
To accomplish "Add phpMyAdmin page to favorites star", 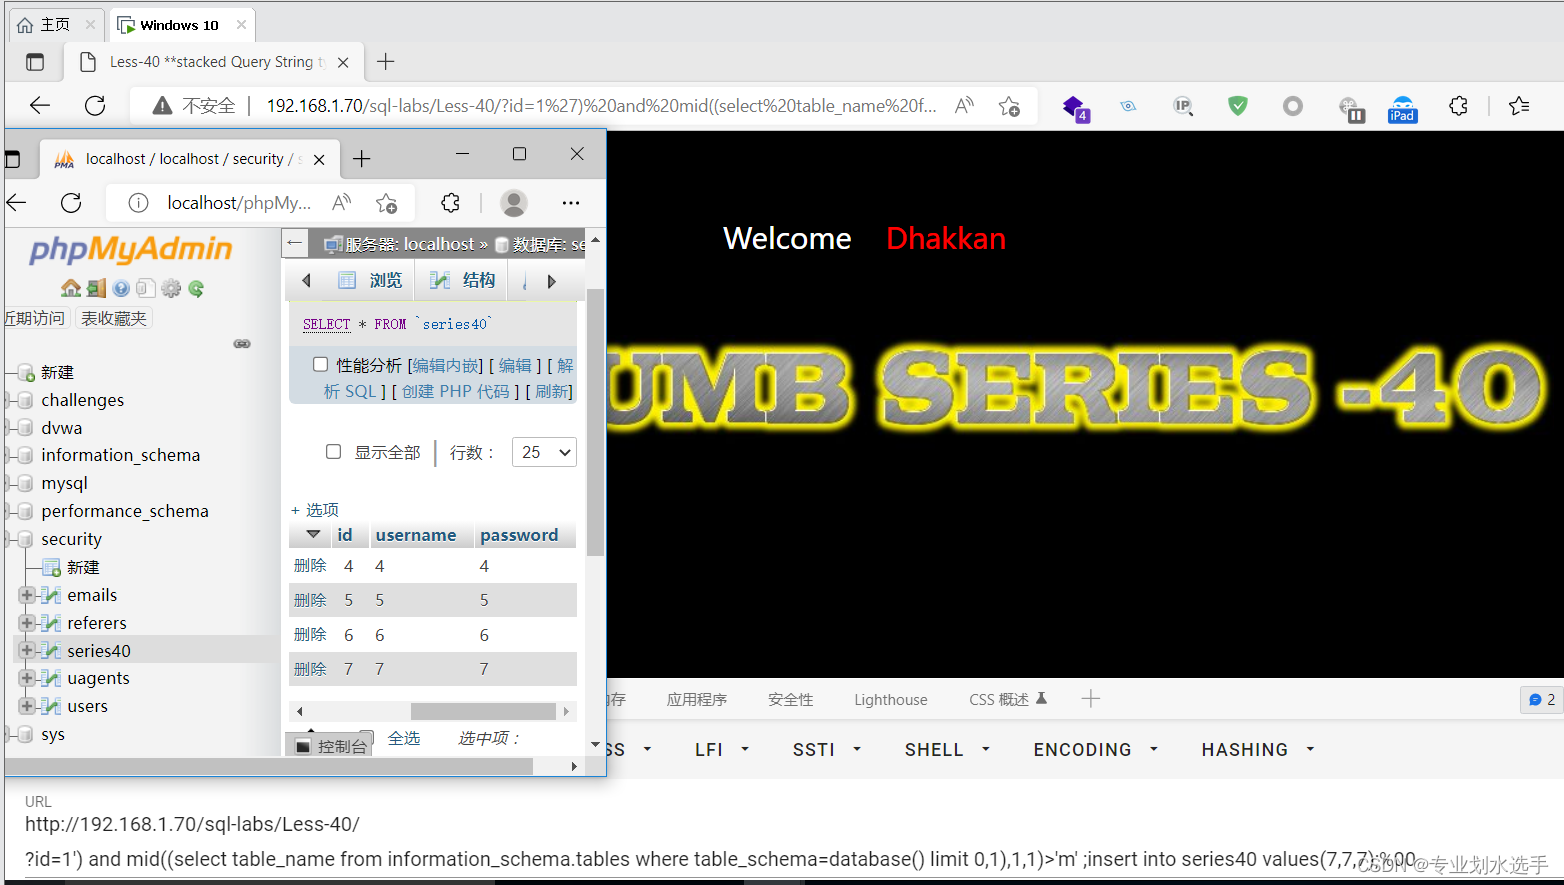I will point(387,203).
